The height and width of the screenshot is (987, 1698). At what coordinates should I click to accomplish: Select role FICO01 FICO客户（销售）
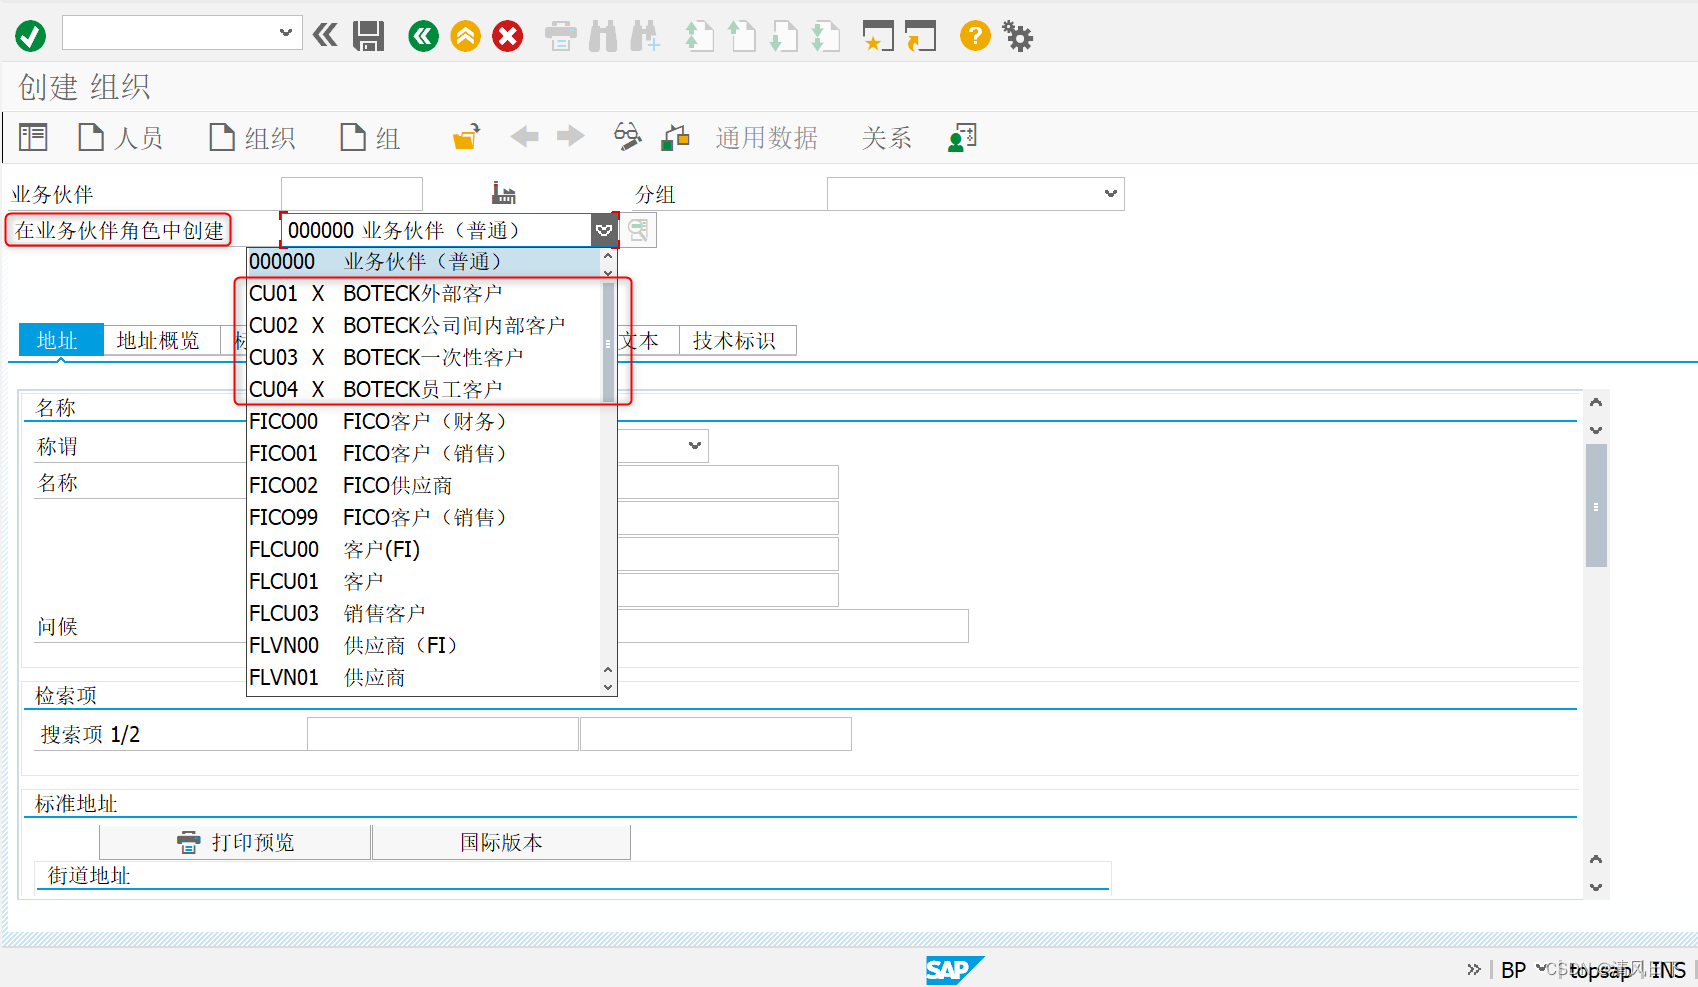(424, 454)
